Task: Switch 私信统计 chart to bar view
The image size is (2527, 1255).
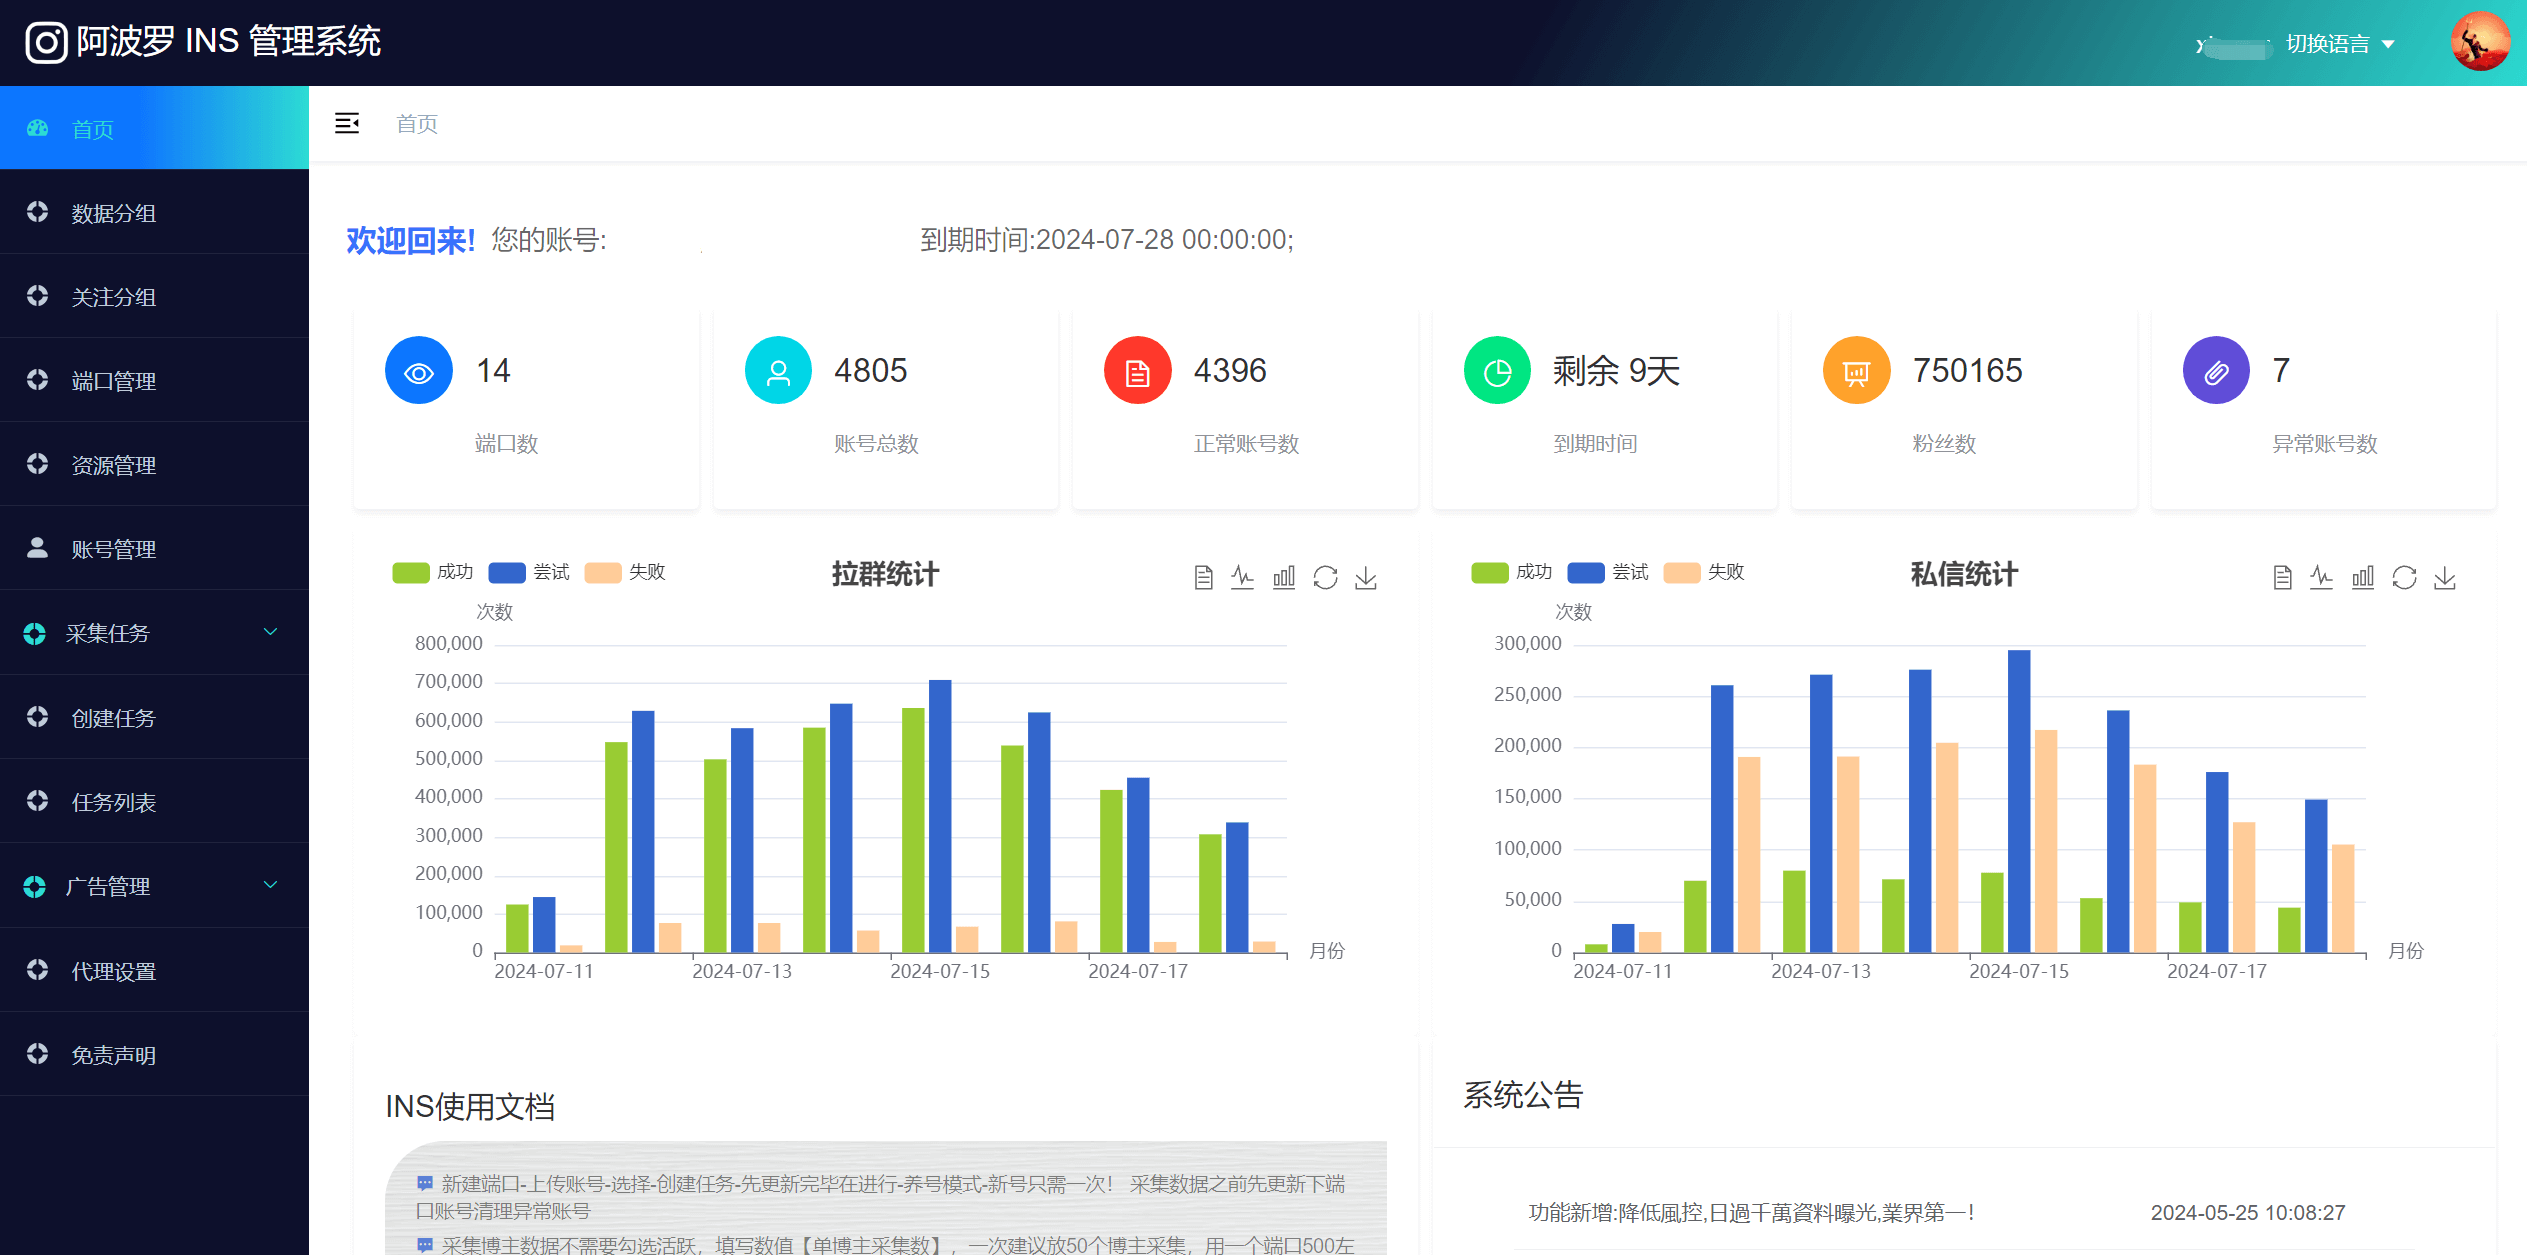Action: tap(2362, 577)
